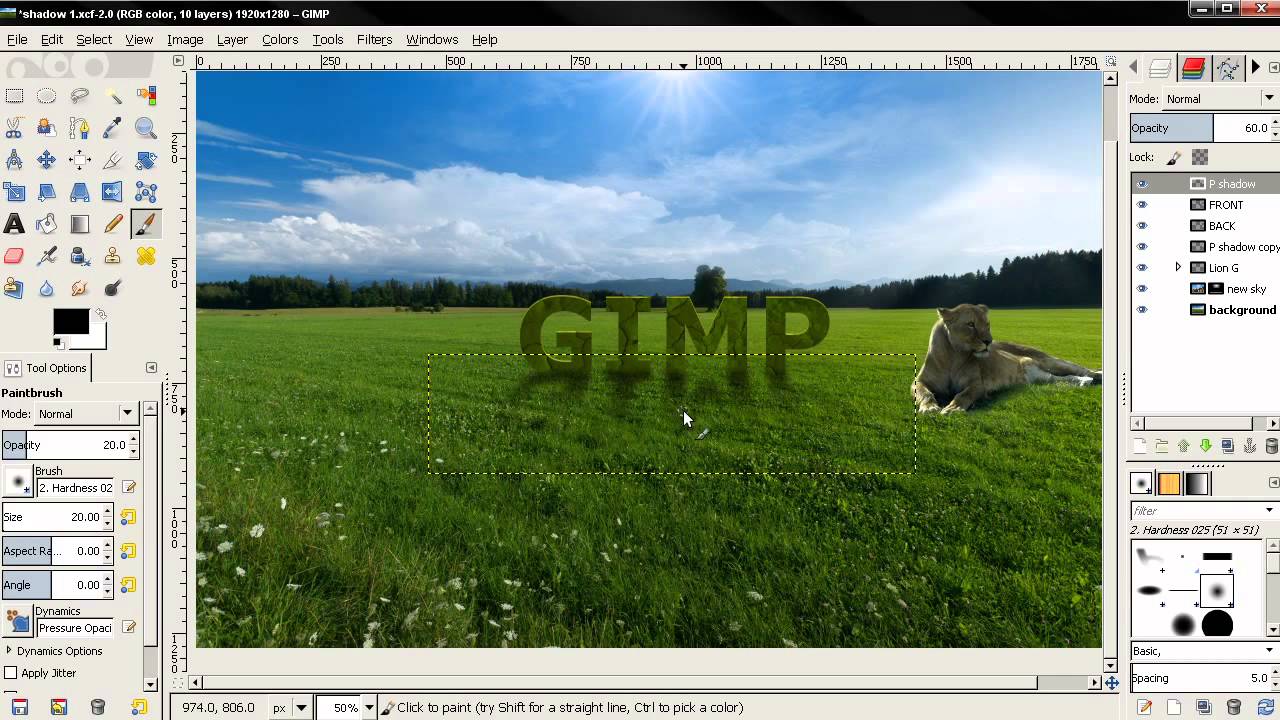The width and height of the screenshot is (1280, 720).
Task: Hide the P shadow copy layer
Action: [1142, 247]
